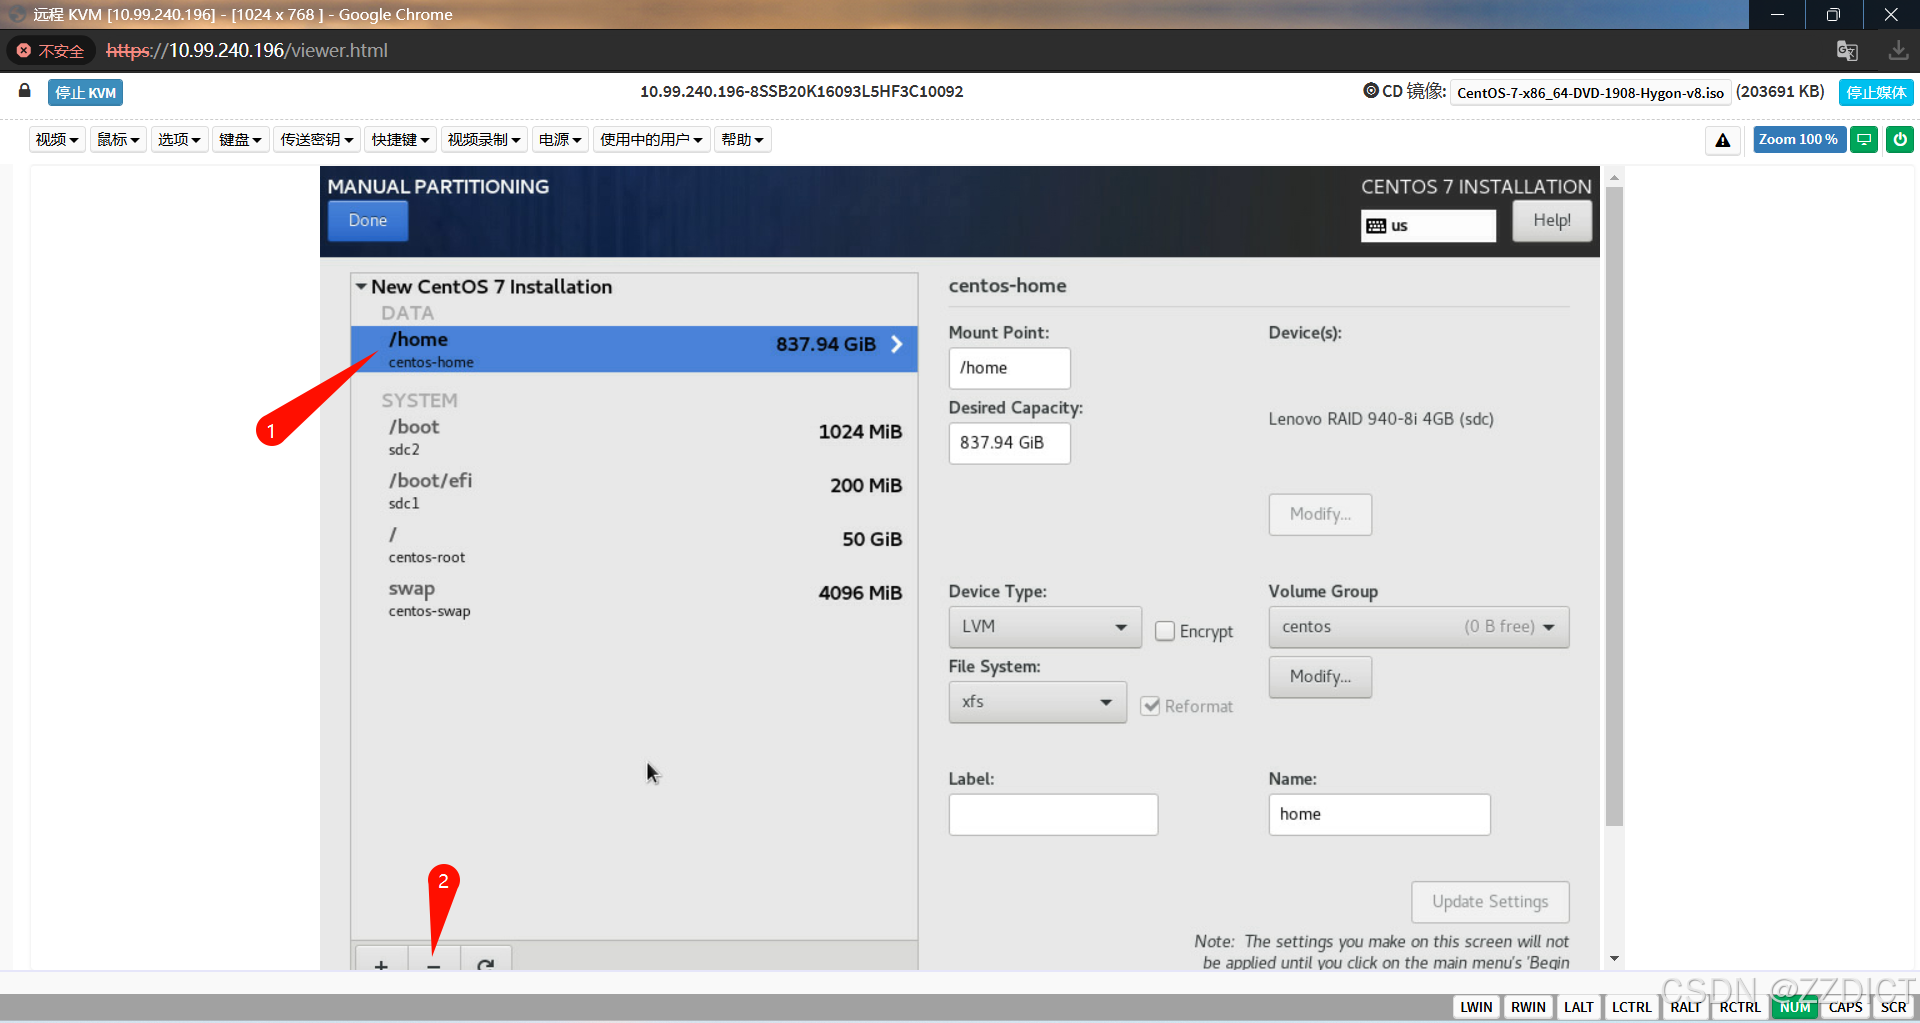Screen dimensions: 1920x1023
Task: Click the Update Settings button
Action: click(1489, 902)
